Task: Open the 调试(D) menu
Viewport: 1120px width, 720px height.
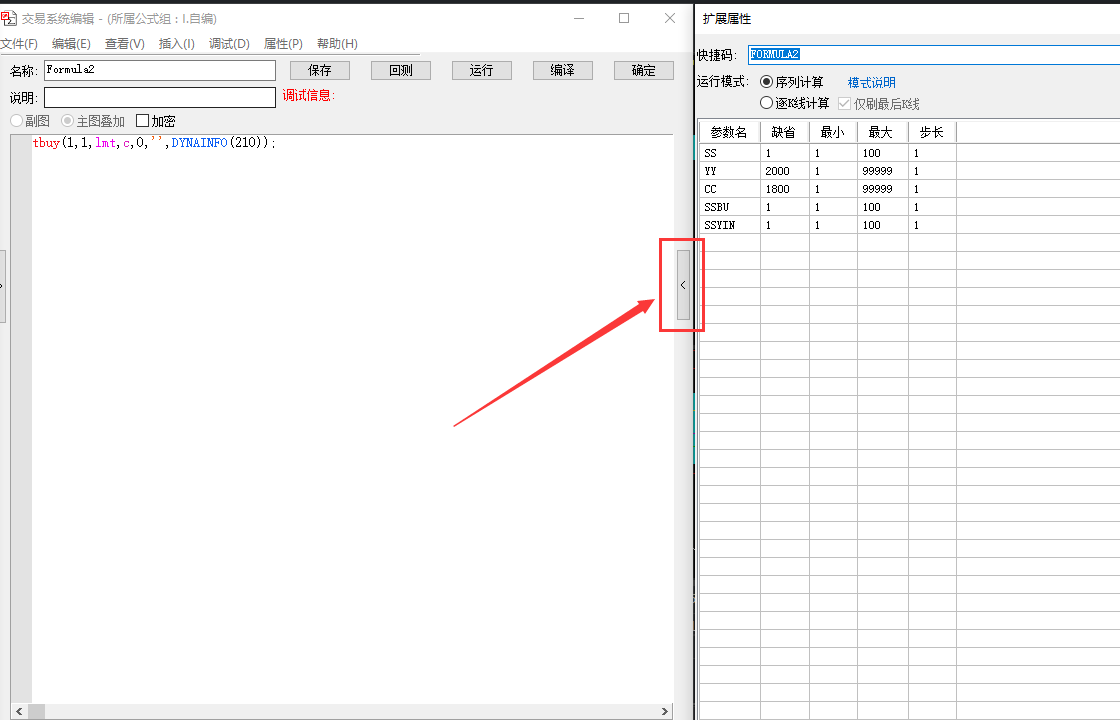Action: tap(229, 44)
